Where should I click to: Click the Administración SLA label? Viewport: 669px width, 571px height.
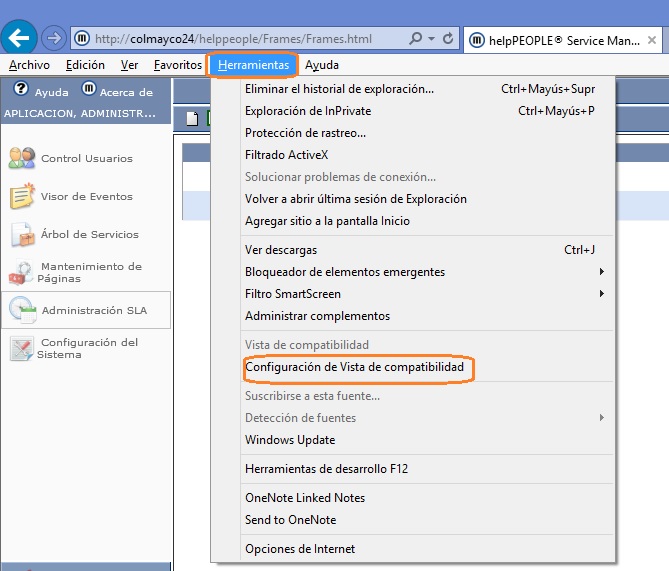click(94, 310)
